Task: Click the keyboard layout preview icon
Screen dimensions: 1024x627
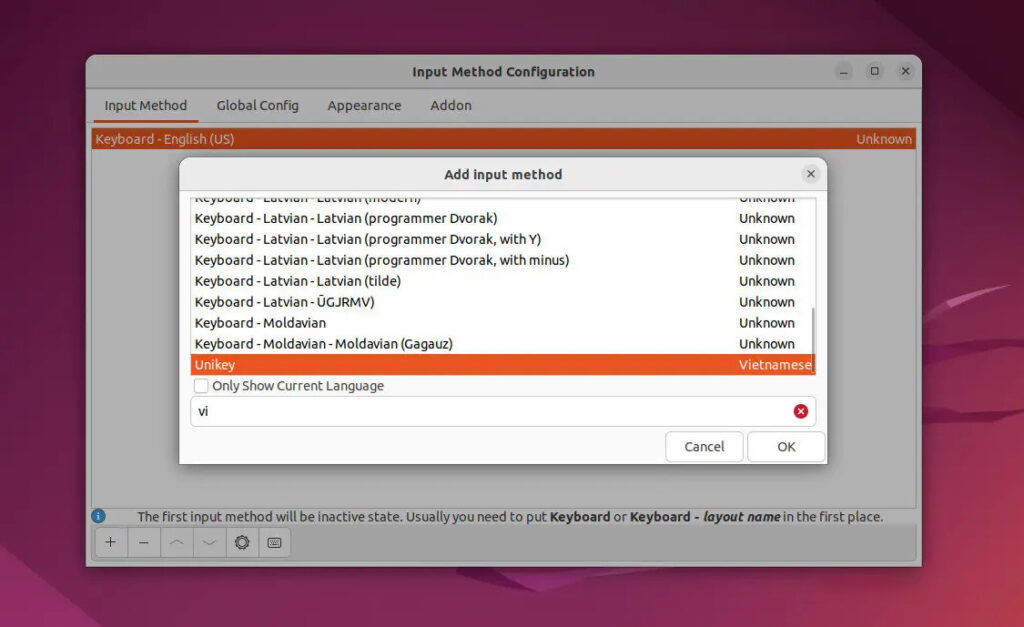Action: 275,542
